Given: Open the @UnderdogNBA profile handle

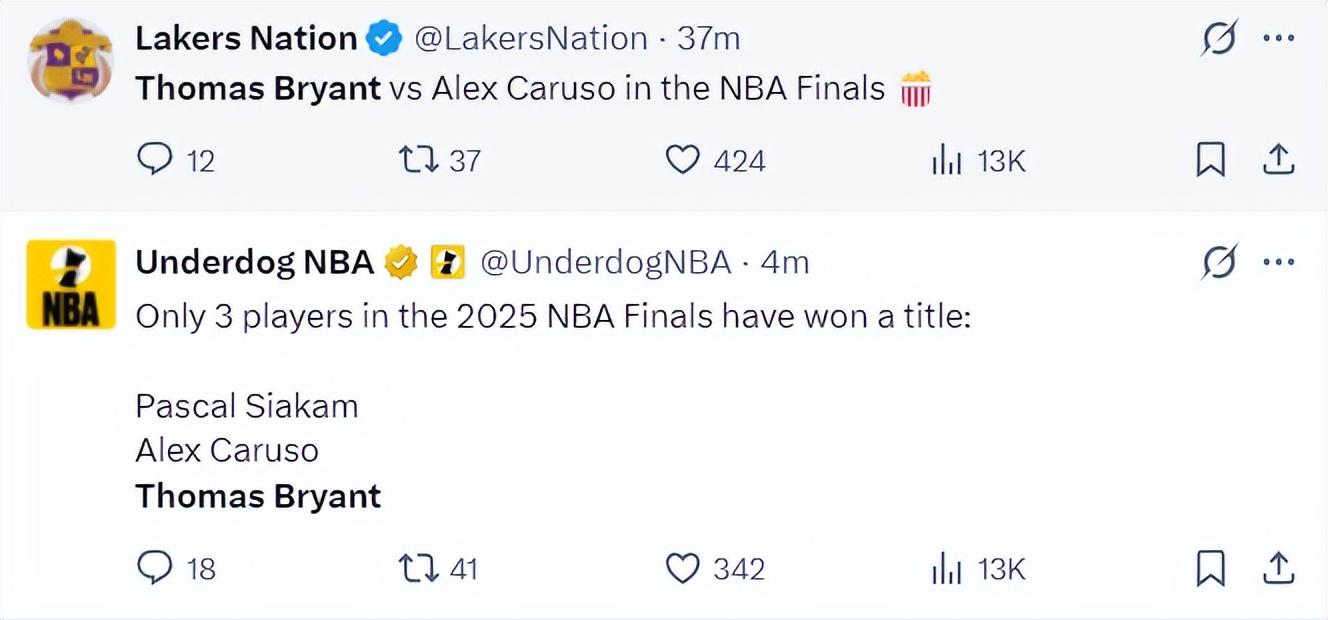Looking at the screenshot, I should [x=606, y=262].
